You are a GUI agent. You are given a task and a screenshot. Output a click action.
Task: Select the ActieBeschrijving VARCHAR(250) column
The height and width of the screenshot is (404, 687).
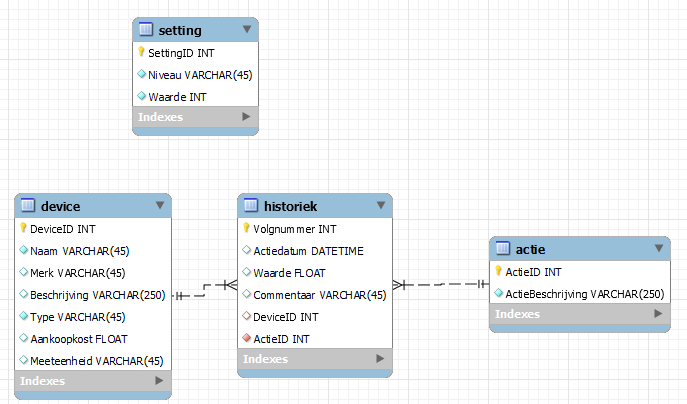585,293
